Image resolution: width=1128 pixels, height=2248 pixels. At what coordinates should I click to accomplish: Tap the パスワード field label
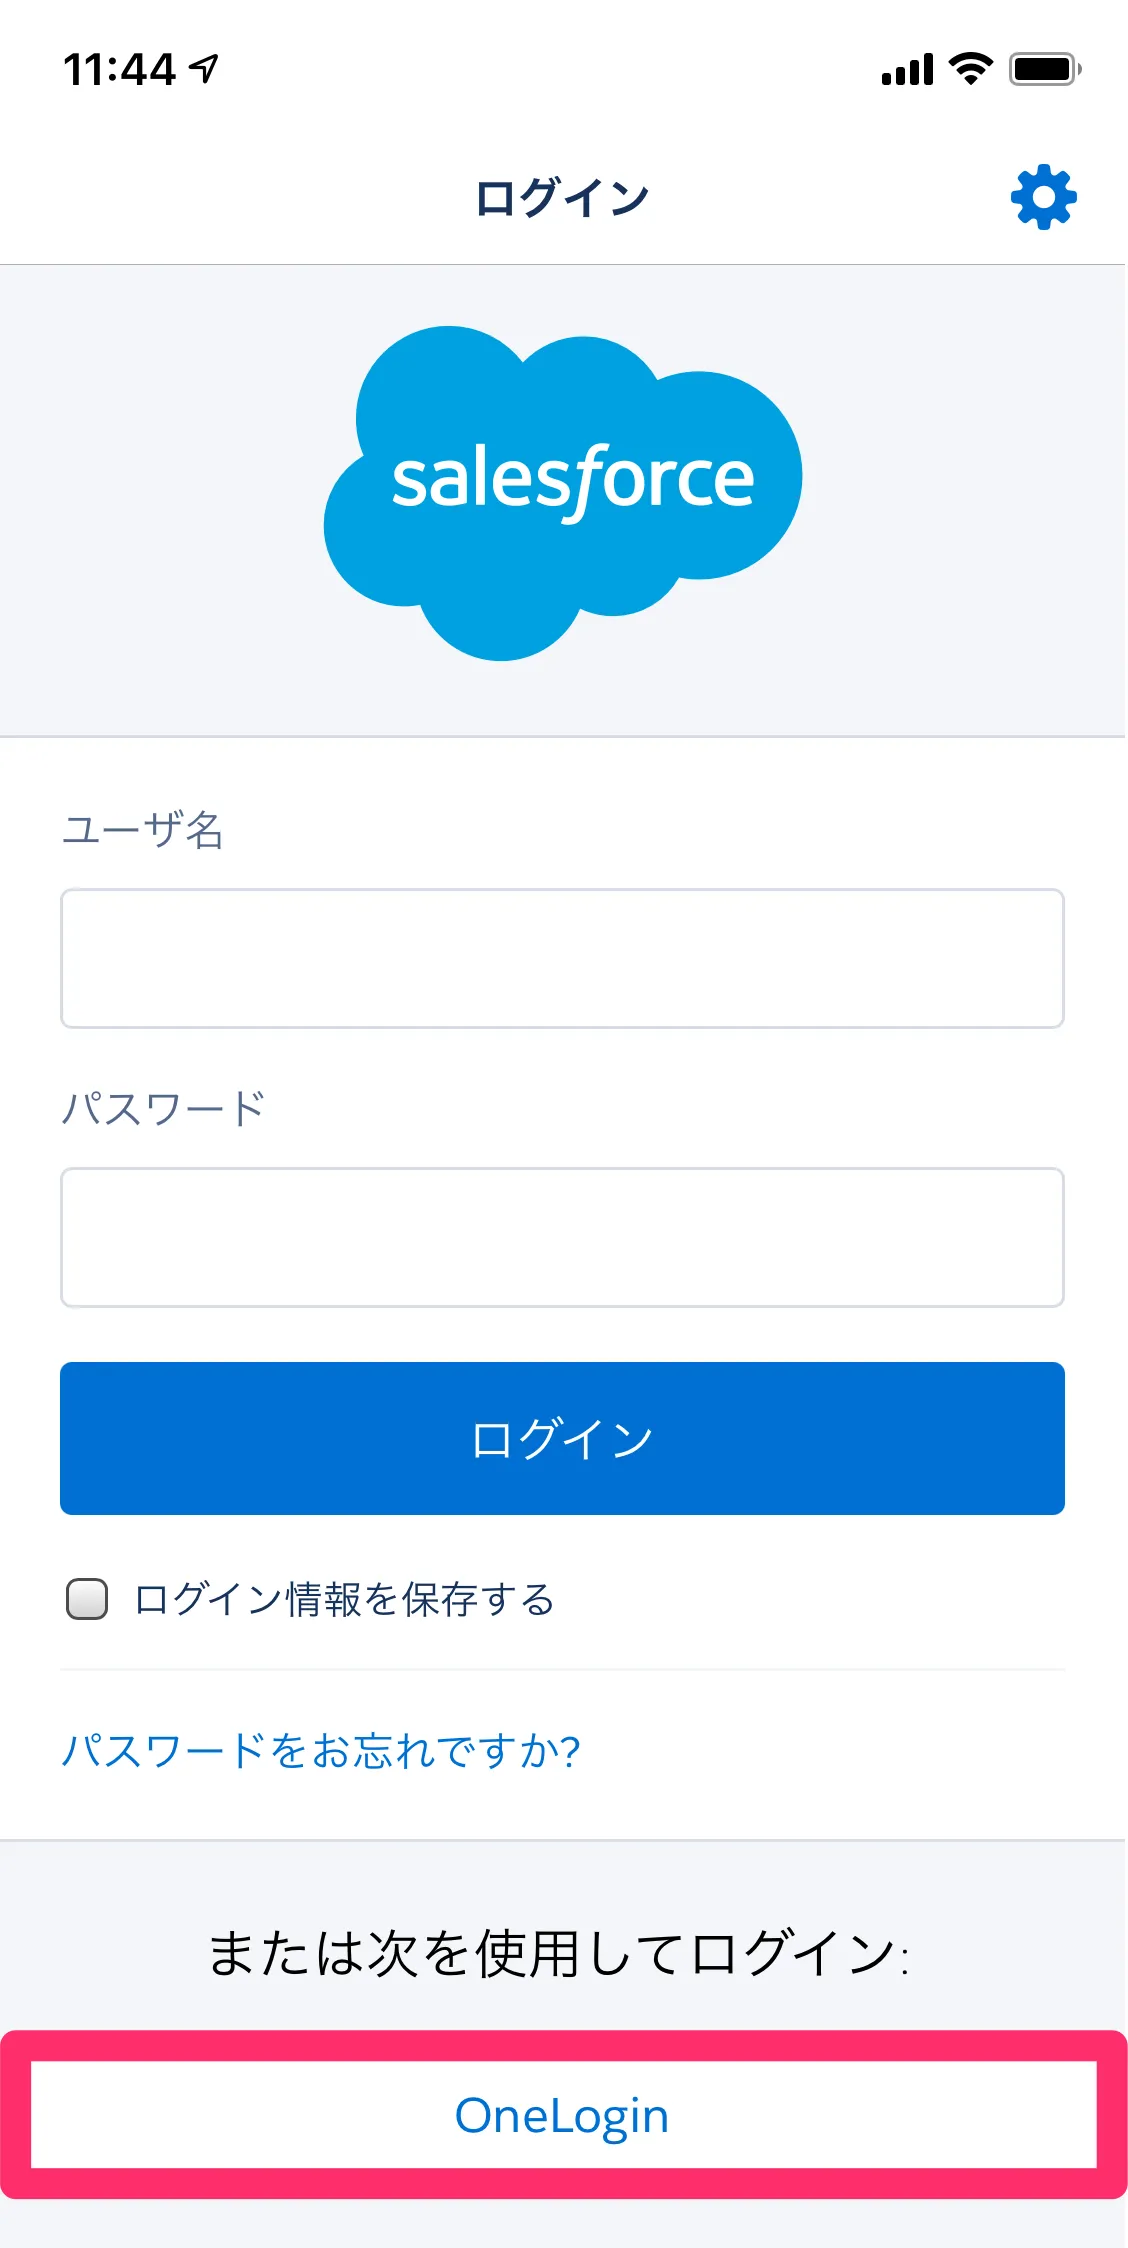(163, 1109)
